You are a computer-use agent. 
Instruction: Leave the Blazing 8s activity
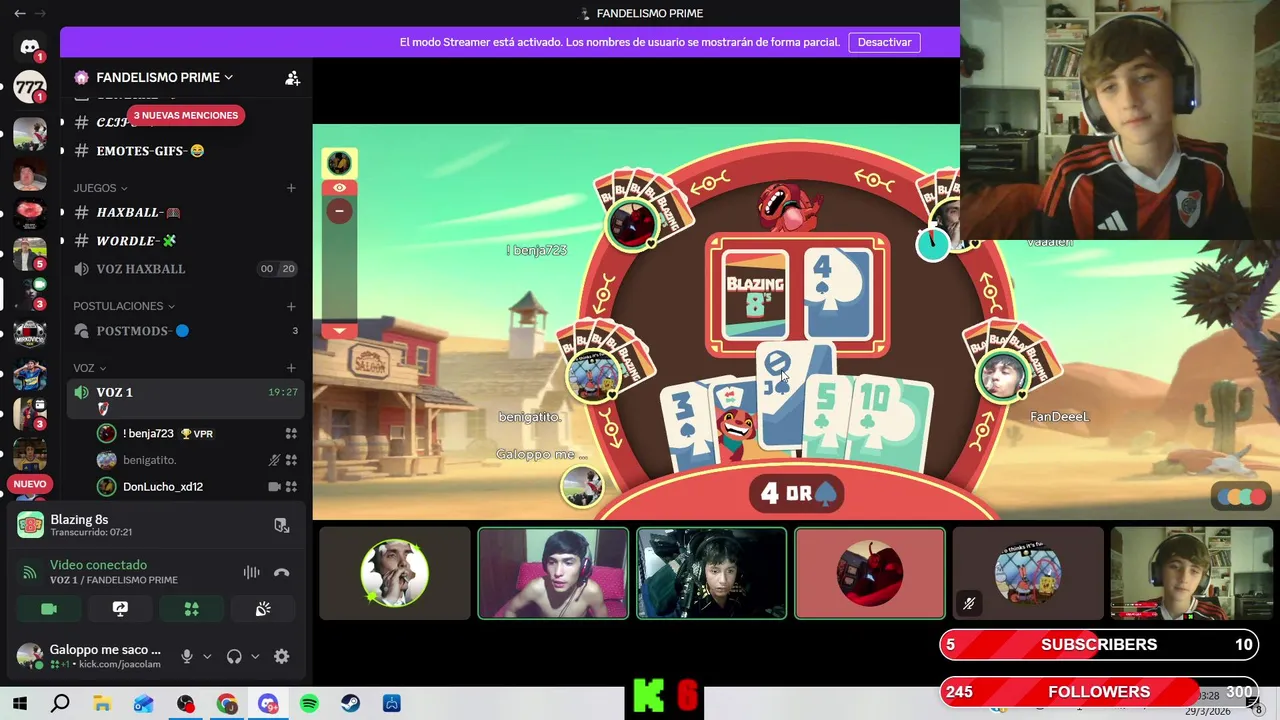pos(282,525)
